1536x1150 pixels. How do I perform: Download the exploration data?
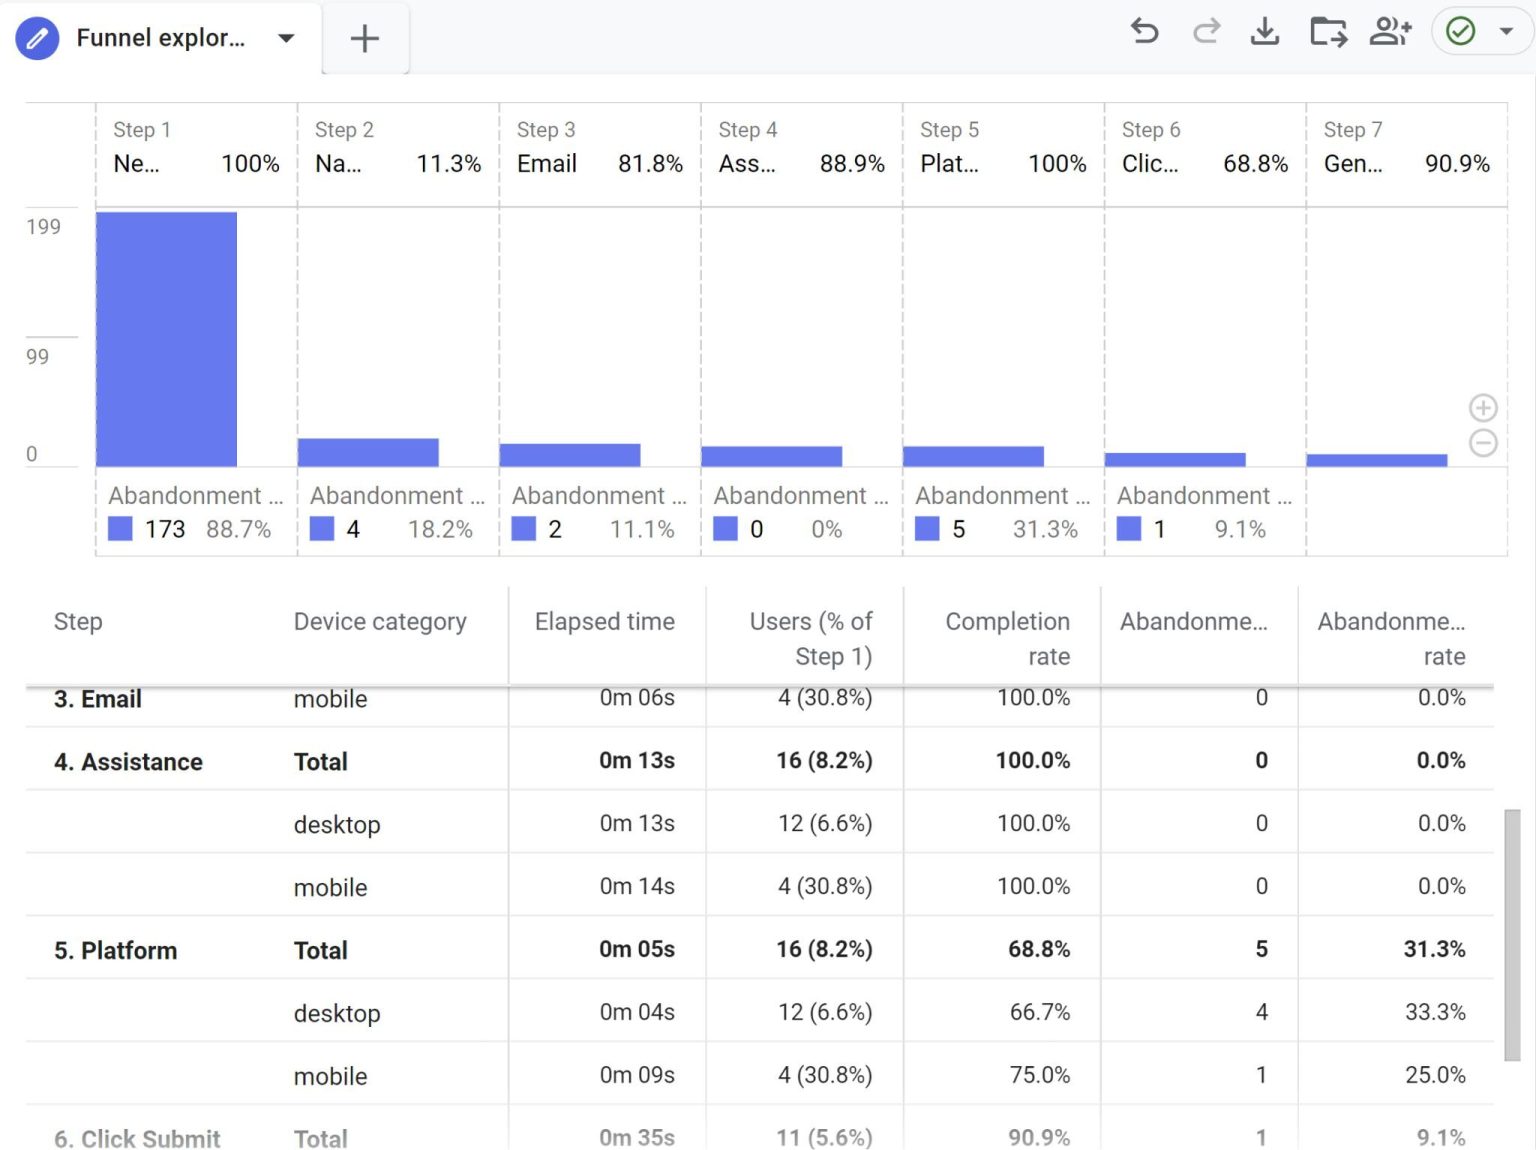point(1265,32)
